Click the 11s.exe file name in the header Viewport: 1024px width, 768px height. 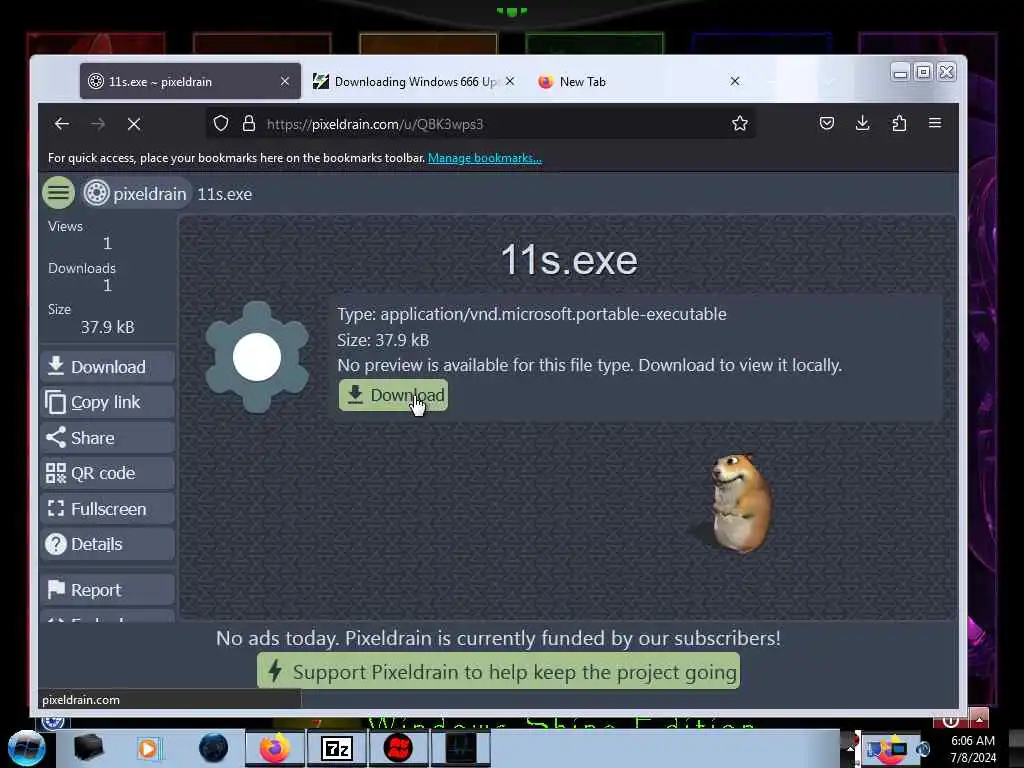pos(225,194)
